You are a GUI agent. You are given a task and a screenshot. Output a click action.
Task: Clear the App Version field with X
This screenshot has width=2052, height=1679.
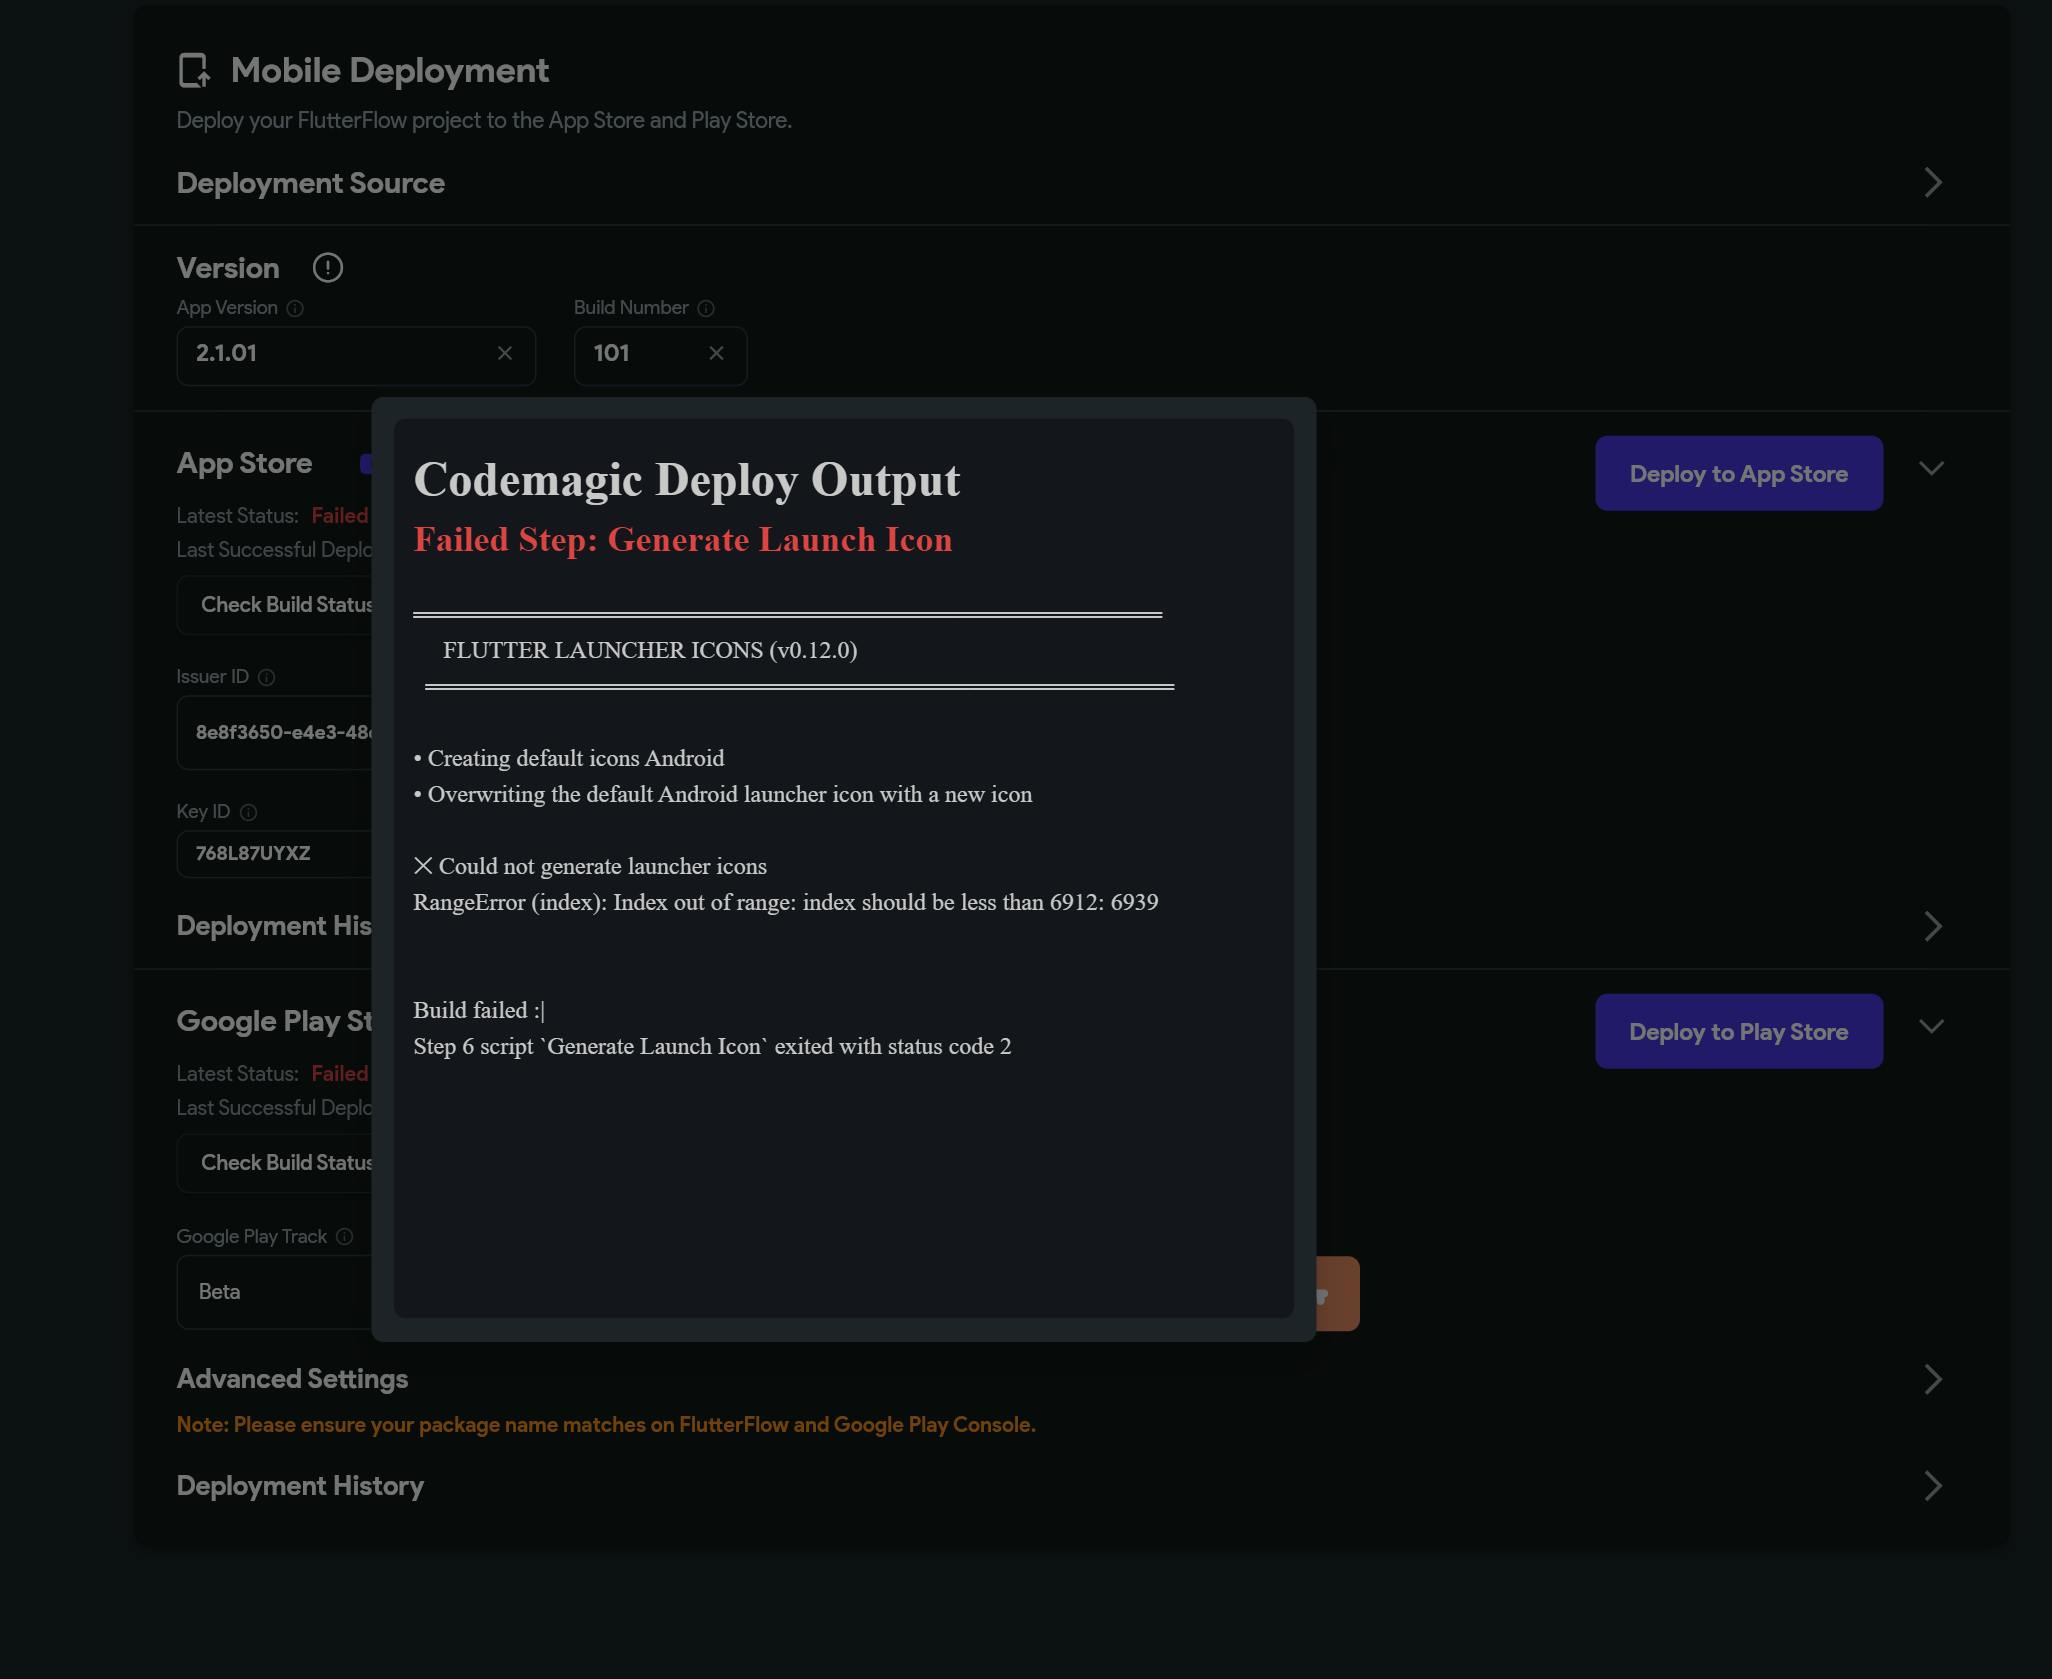505,353
